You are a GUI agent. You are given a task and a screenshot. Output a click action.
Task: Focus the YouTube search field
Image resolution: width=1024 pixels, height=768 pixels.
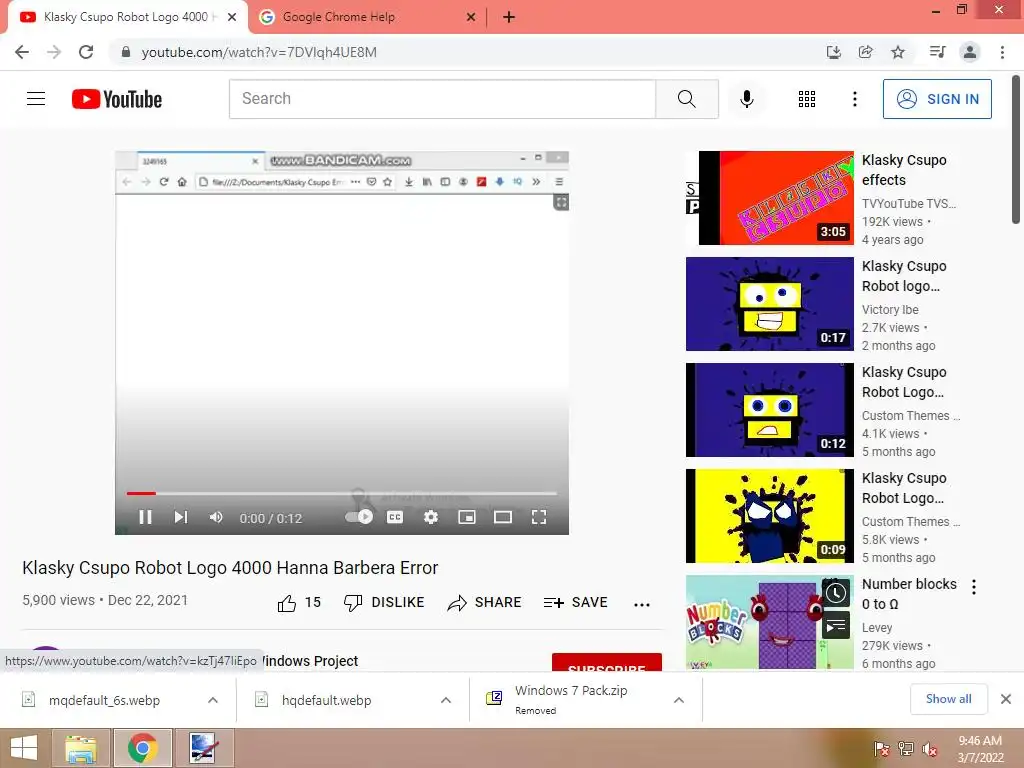click(x=442, y=99)
